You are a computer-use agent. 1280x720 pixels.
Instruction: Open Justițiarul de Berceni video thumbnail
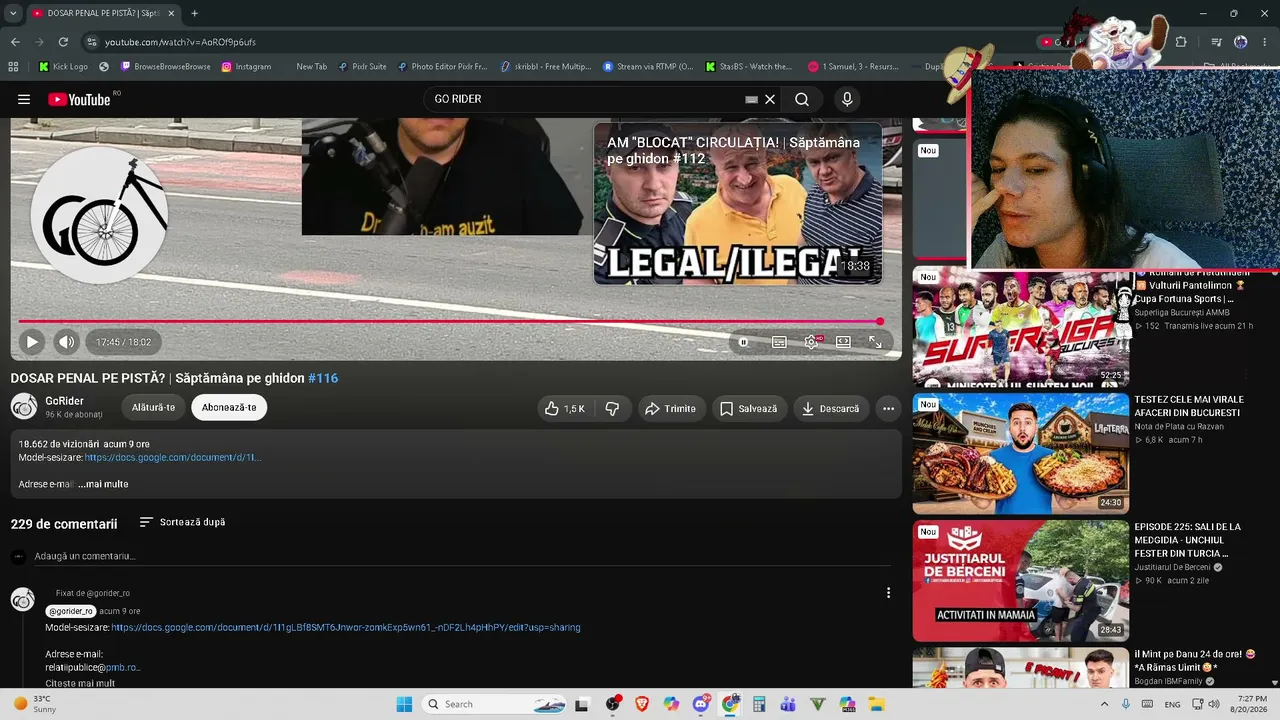pos(1021,581)
